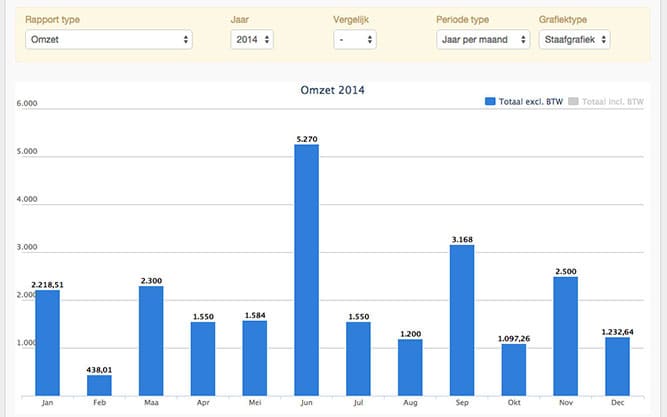This screenshot has height=417, width=667.
Task: Select the Okt bar showing 1.097,26
Action: [x=514, y=369]
